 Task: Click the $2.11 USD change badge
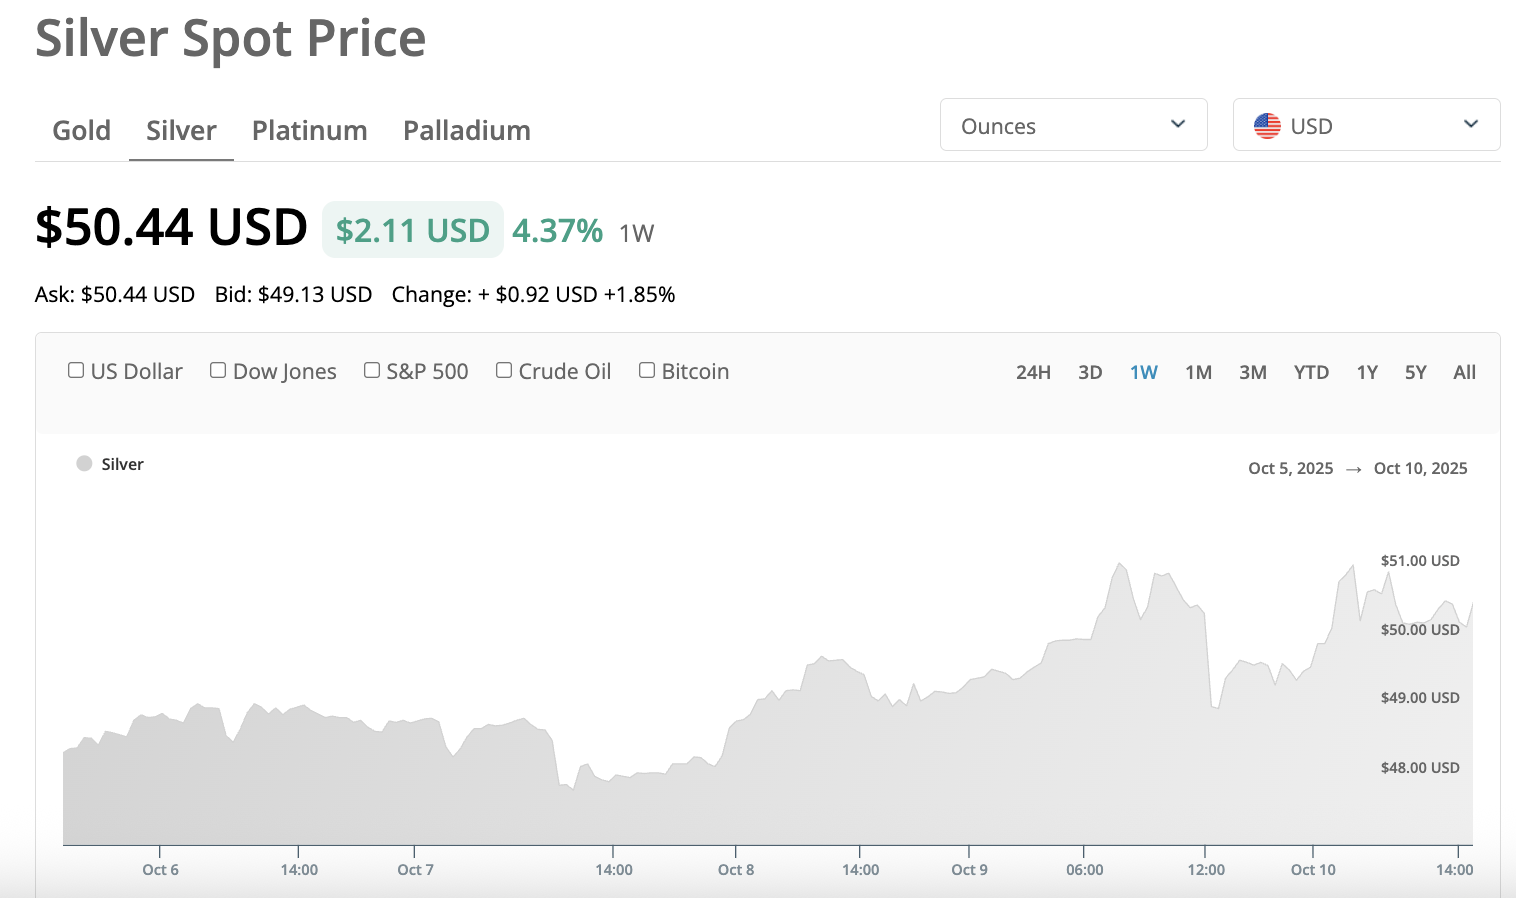coord(412,230)
